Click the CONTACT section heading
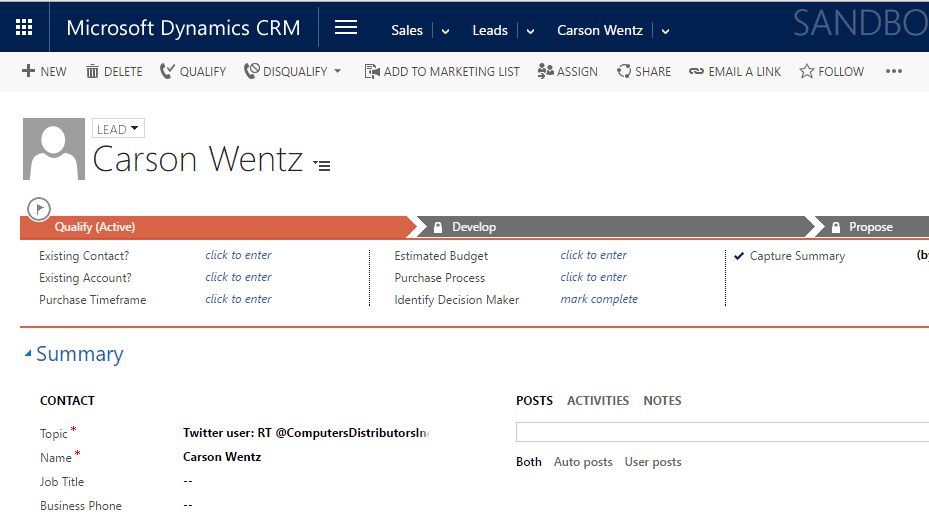Image resolution: width=929 pixels, height=521 pixels. click(67, 401)
